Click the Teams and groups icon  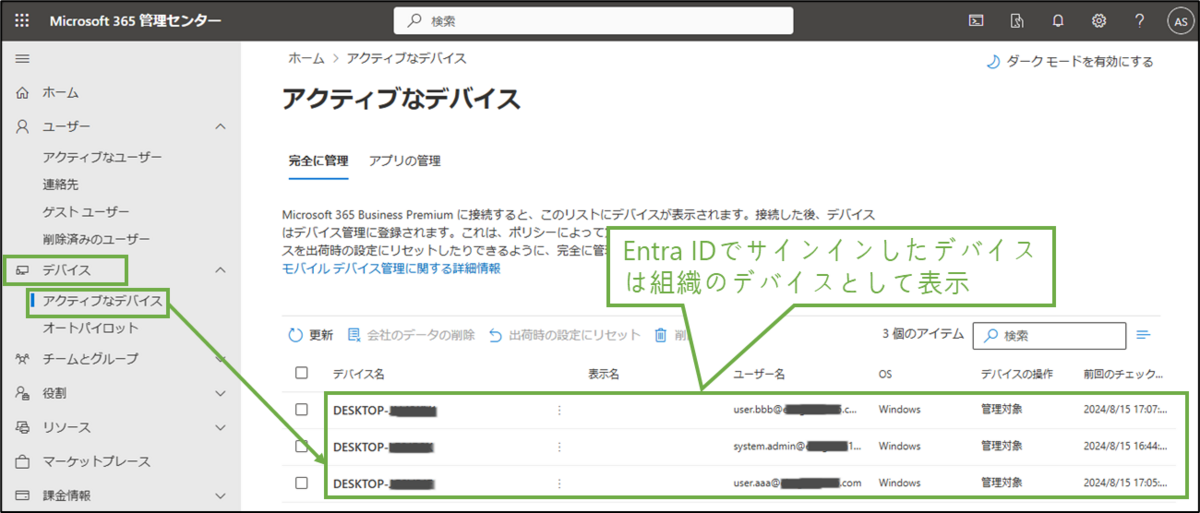22,358
